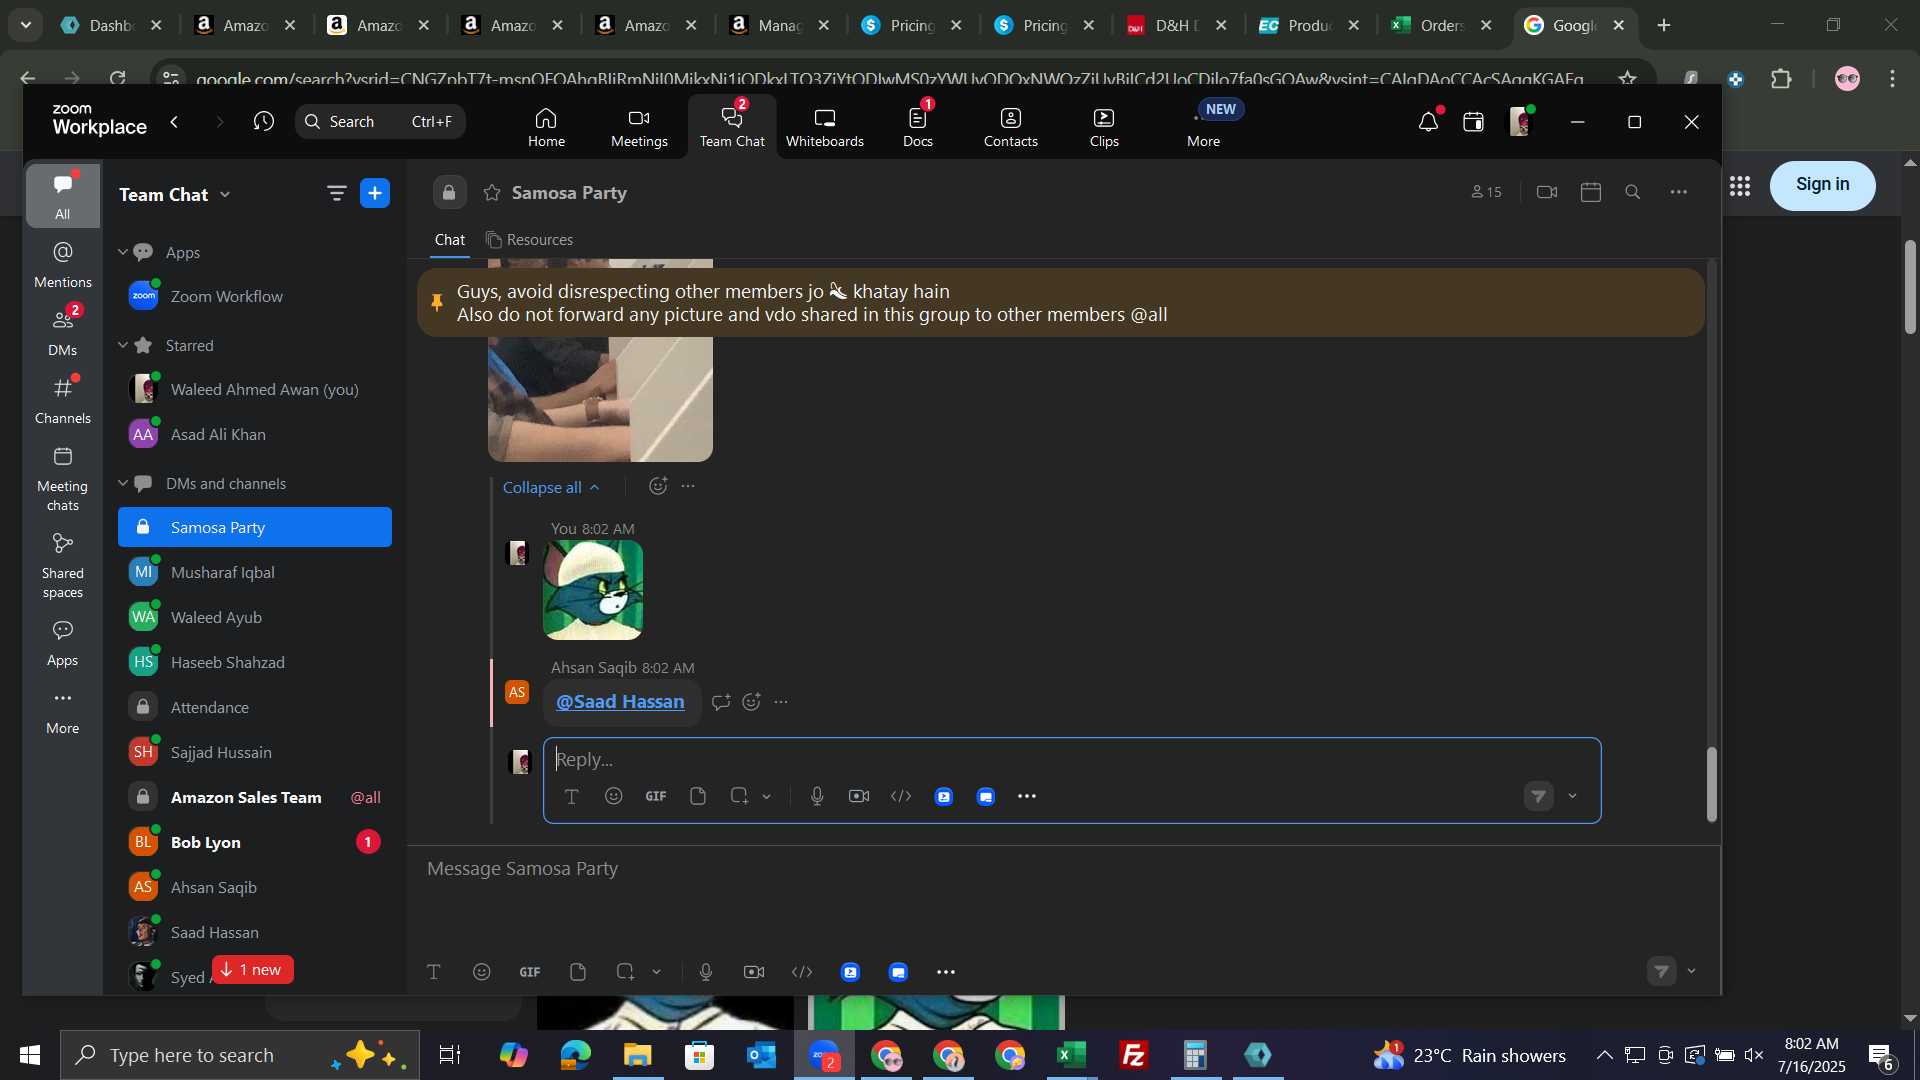The width and height of the screenshot is (1920, 1080).
Task: Attach a file in the reply box
Action: click(x=698, y=796)
